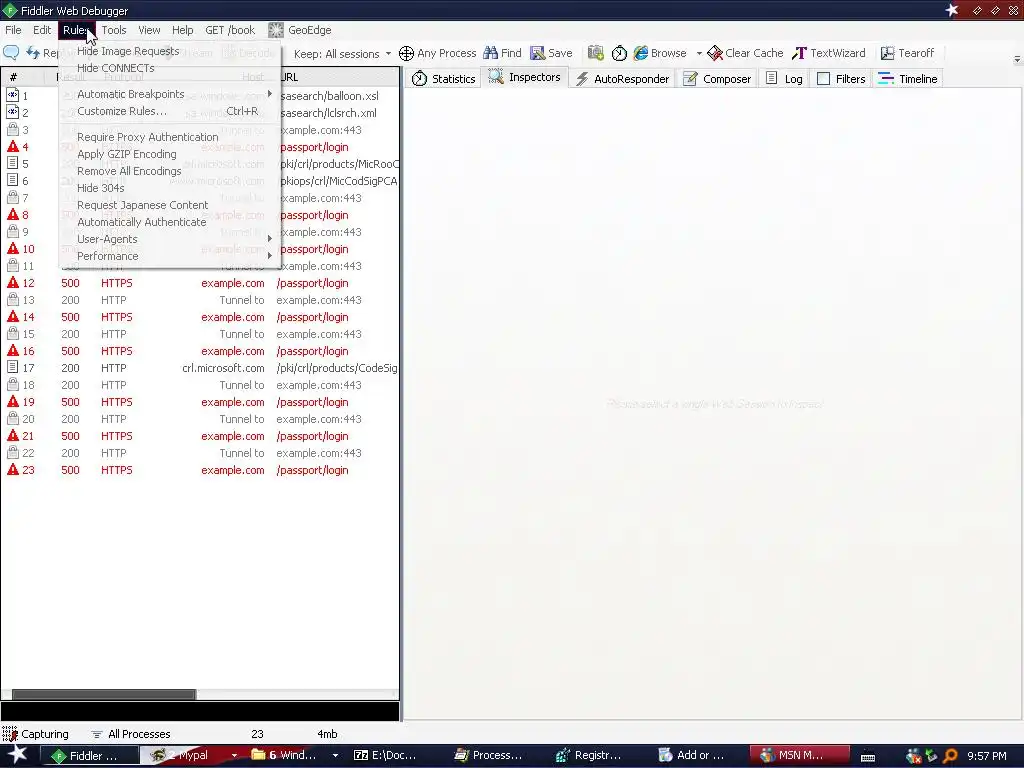
Task: Click the # column header
Action: pos(23,77)
